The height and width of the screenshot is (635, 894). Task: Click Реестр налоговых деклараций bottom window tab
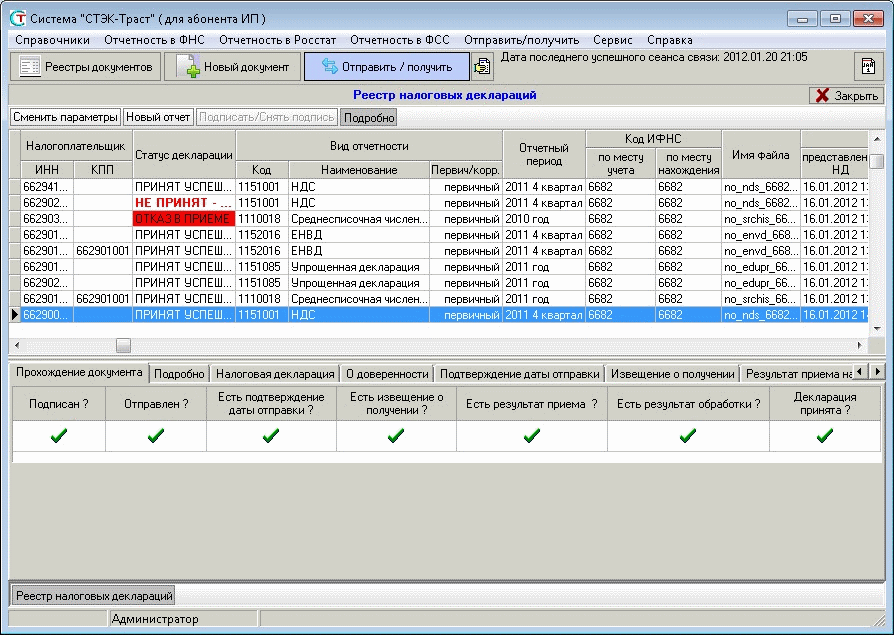coord(94,596)
